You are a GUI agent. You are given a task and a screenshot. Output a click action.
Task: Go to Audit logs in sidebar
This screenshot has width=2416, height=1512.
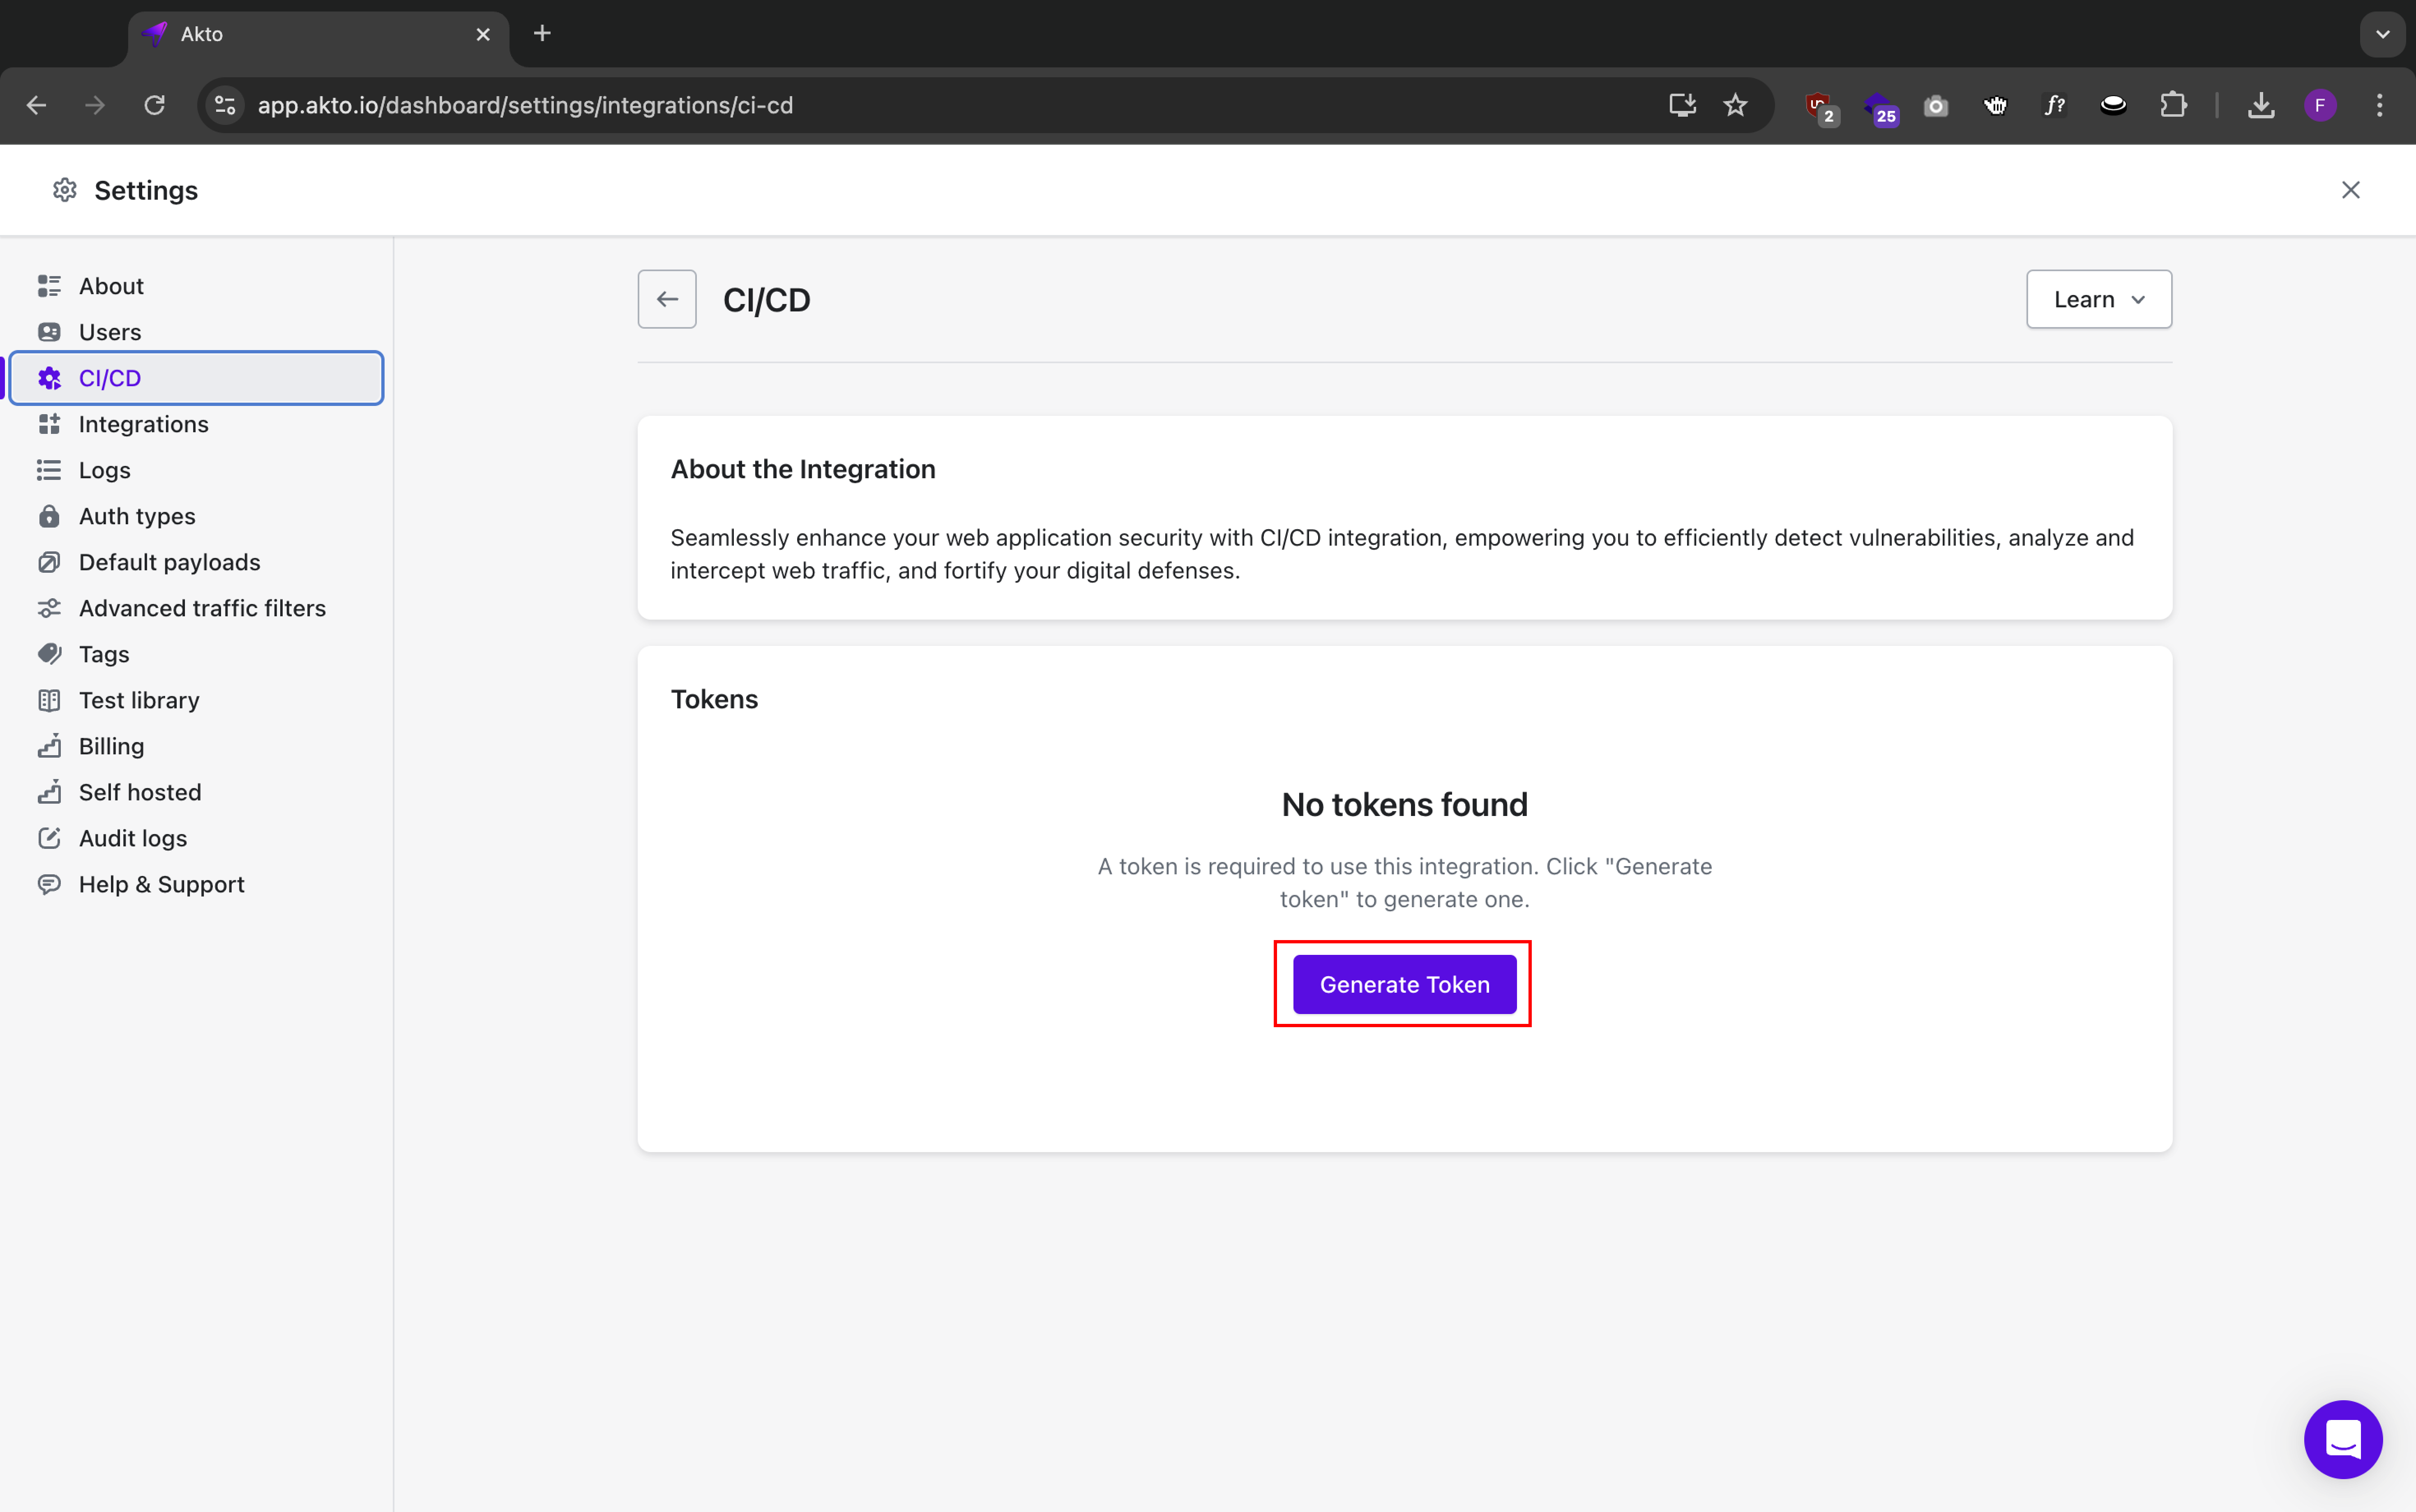pos(132,838)
